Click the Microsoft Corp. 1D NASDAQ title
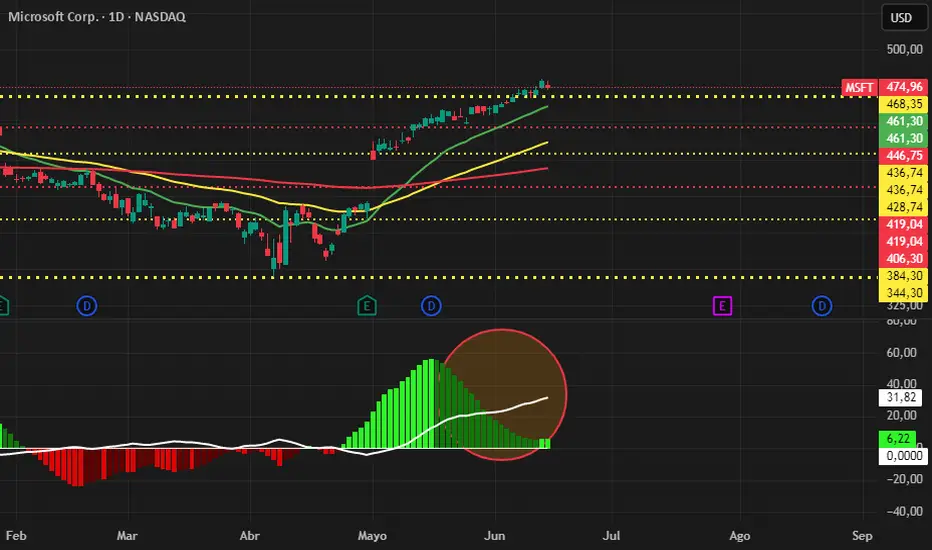 point(97,17)
